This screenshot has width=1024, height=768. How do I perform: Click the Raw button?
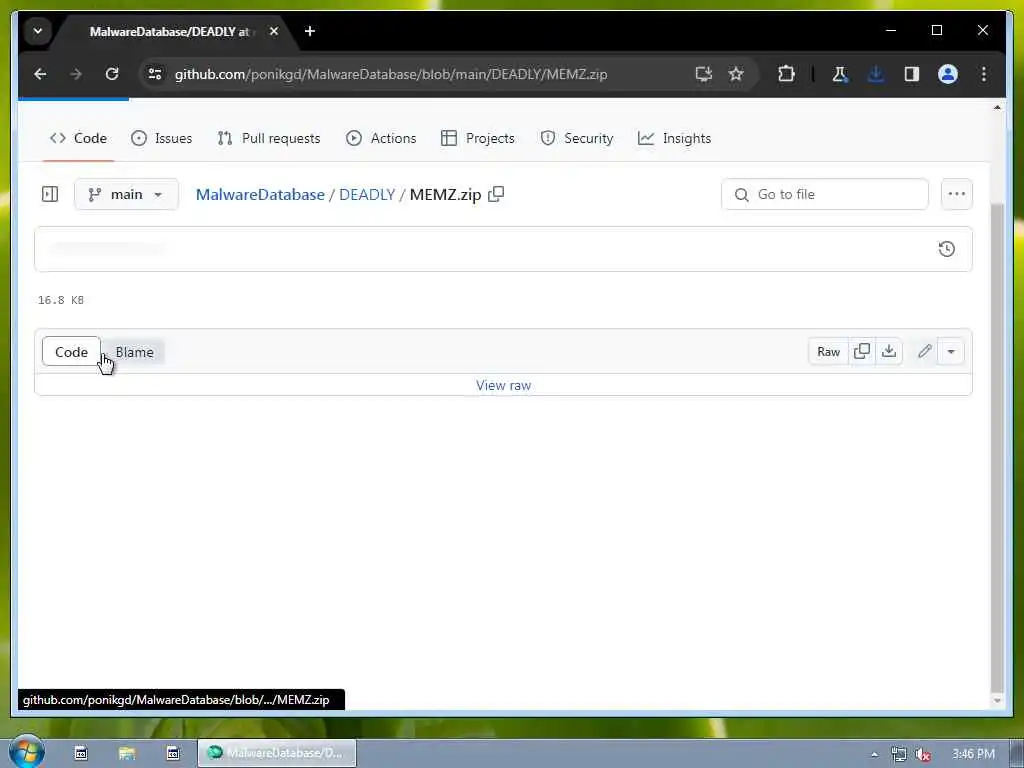click(828, 351)
